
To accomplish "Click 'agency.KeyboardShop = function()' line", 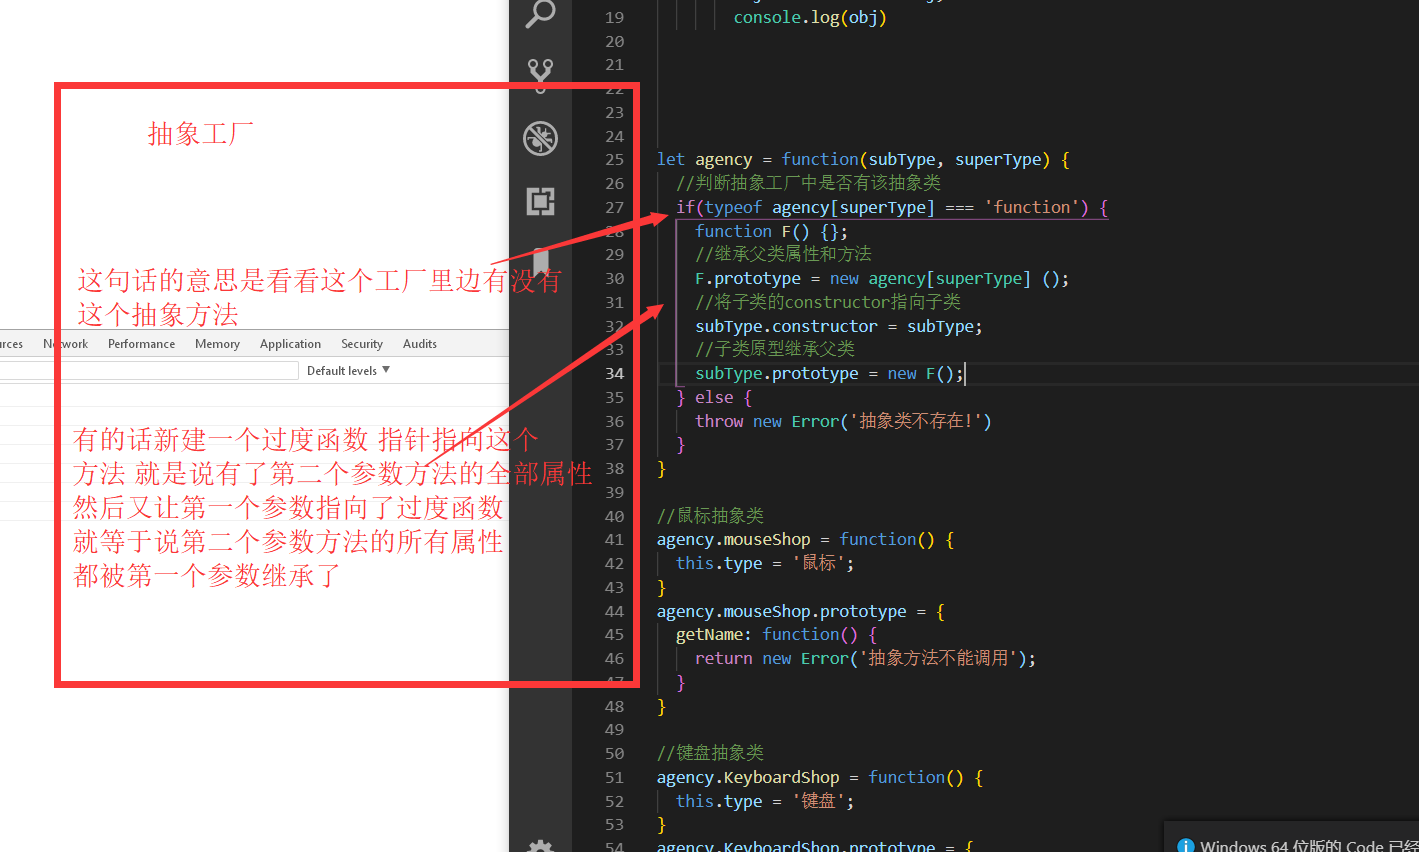I will coord(820,778).
